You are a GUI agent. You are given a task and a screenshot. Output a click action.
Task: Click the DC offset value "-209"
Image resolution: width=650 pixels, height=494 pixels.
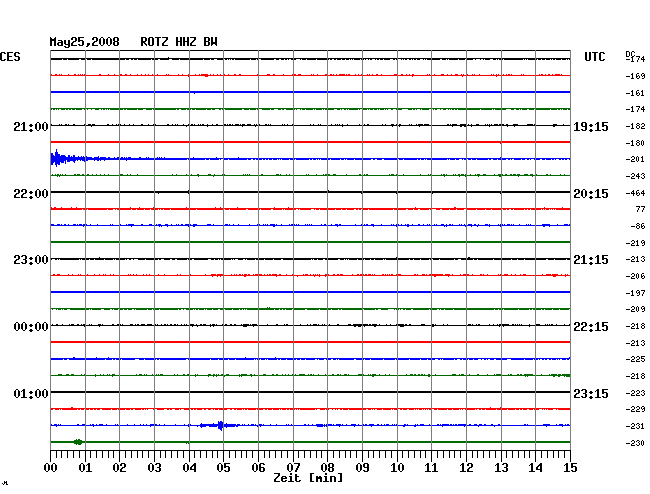[635, 309]
